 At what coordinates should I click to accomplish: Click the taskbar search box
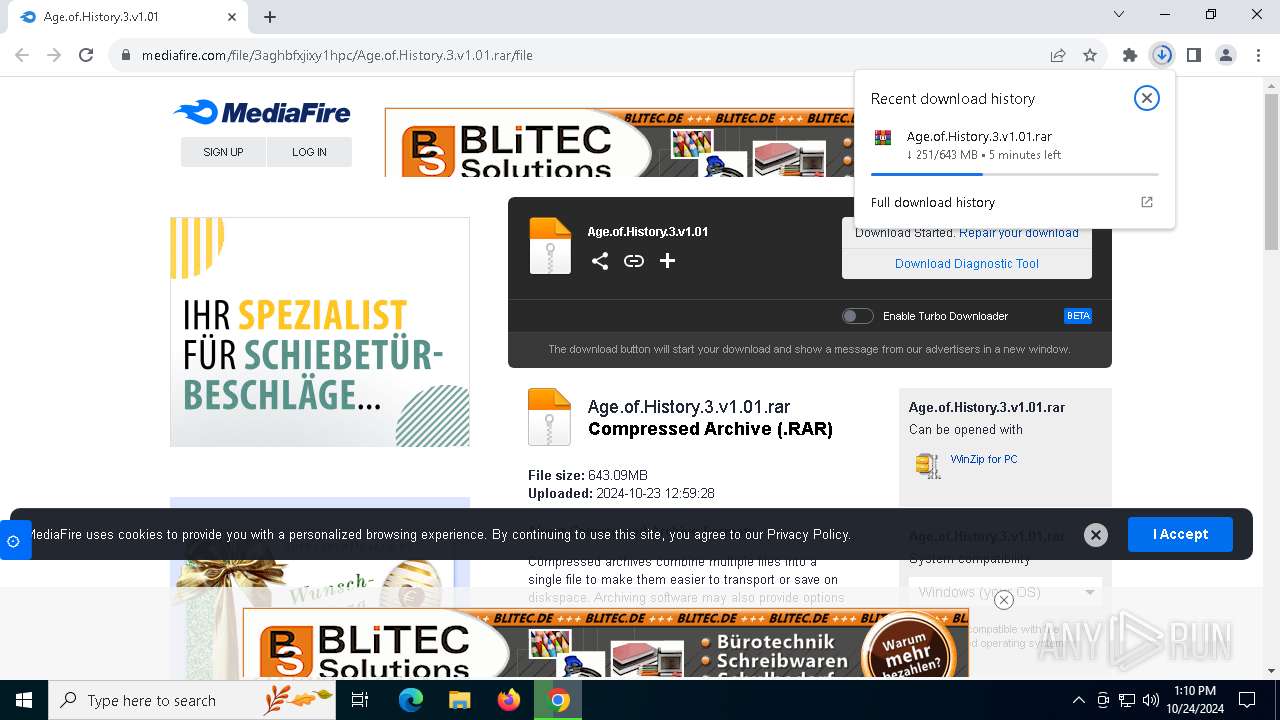click(192, 700)
